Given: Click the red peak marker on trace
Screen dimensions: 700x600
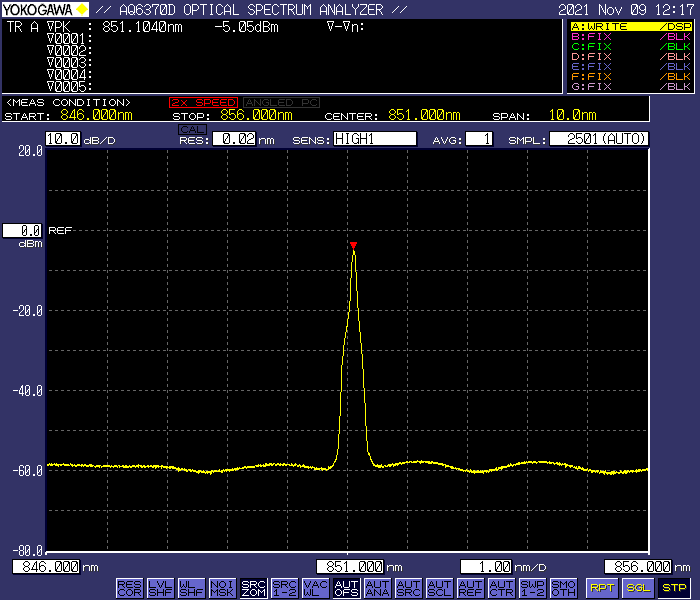Looking at the screenshot, I should [354, 246].
